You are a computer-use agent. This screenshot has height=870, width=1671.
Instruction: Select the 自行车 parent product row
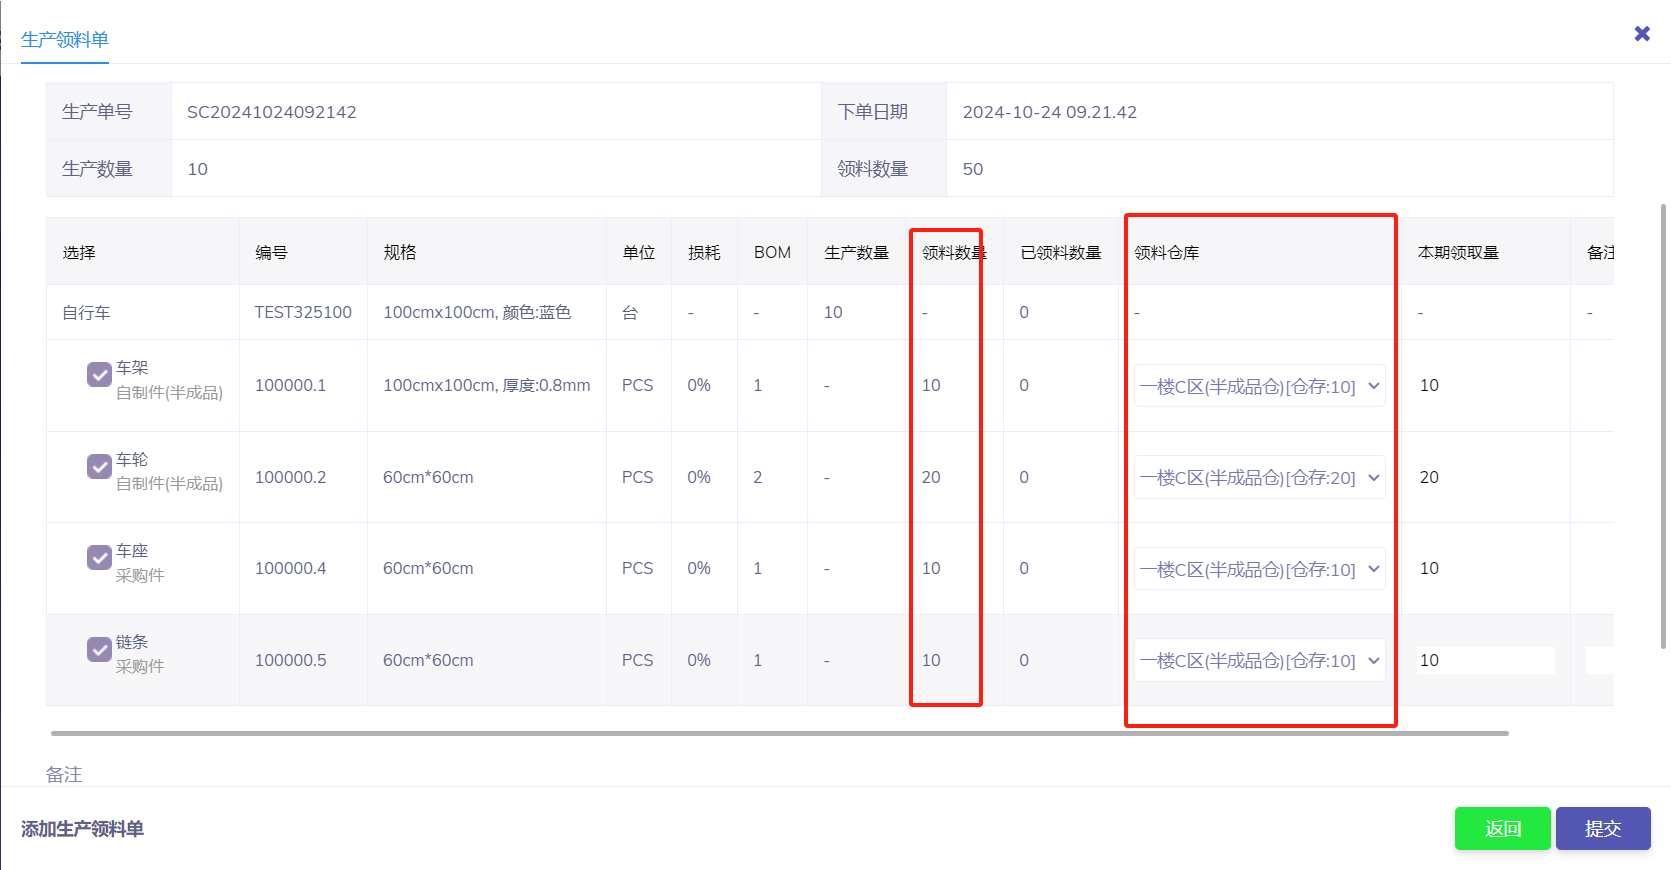(x=87, y=313)
